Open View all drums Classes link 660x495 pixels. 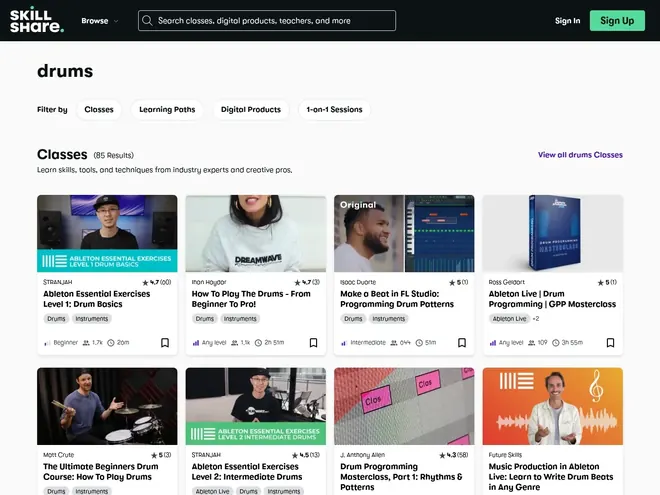coord(580,155)
